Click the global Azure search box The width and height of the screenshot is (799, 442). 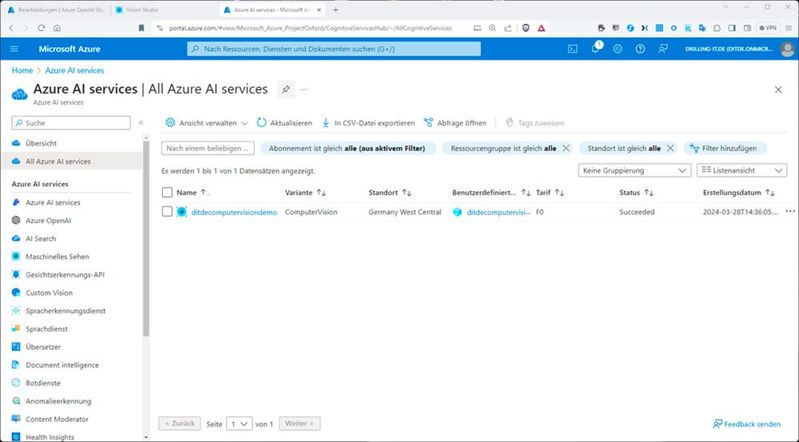click(x=334, y=49)
